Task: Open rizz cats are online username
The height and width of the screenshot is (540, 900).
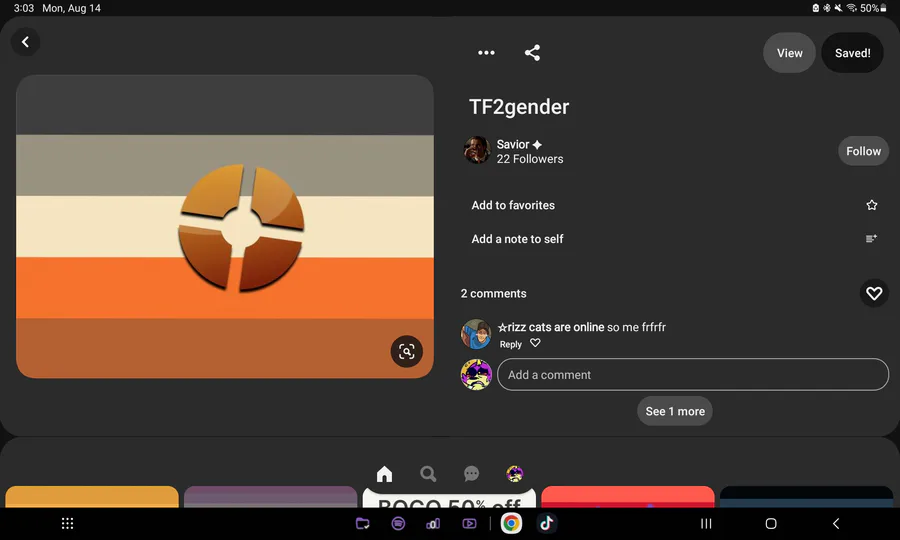Action: click(x=550, y=327)
